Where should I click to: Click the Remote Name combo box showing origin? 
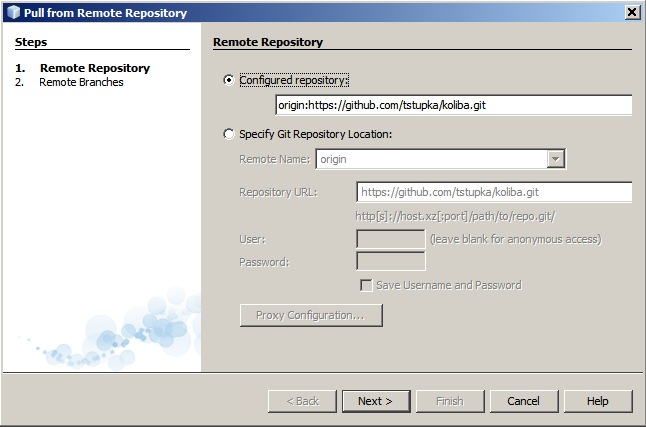point(432,159)
